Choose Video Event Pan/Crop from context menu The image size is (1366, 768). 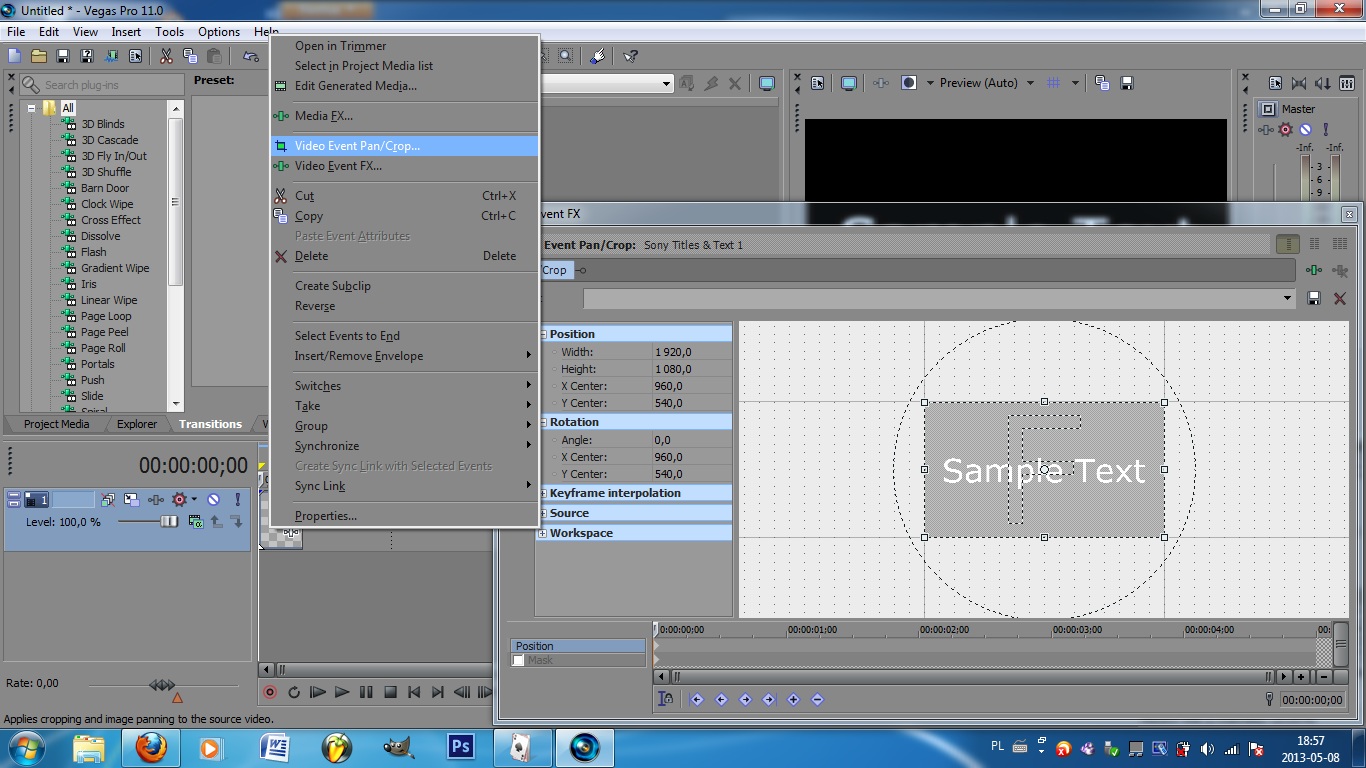click(x=405, y=146)
